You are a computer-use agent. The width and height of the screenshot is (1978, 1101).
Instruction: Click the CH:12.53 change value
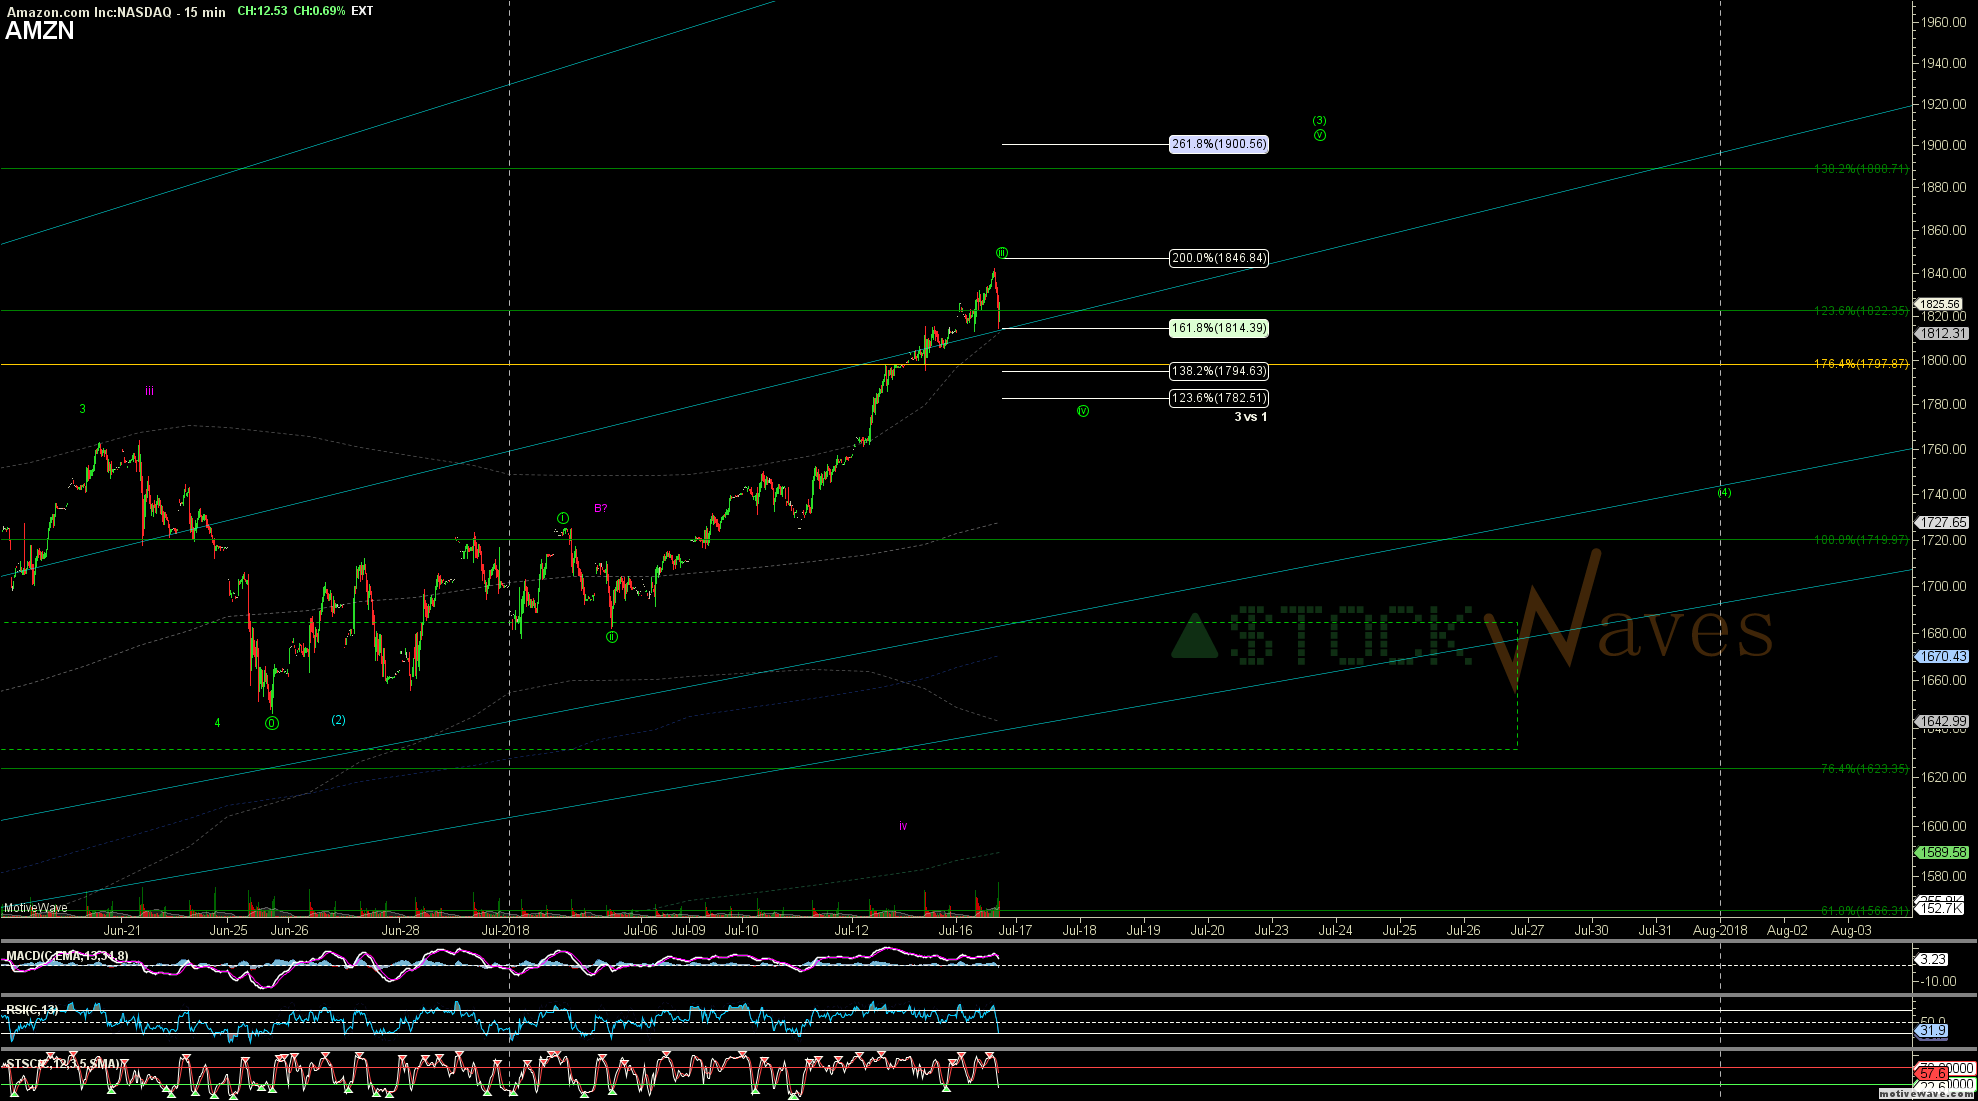(262, 11)
